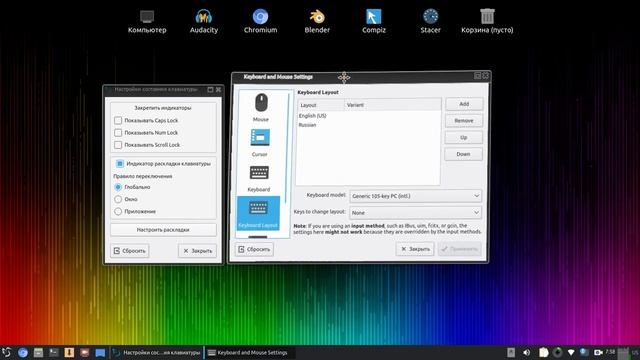Click the camera recorder tray icon
The image size is (640, 360).
click(598, 353)
